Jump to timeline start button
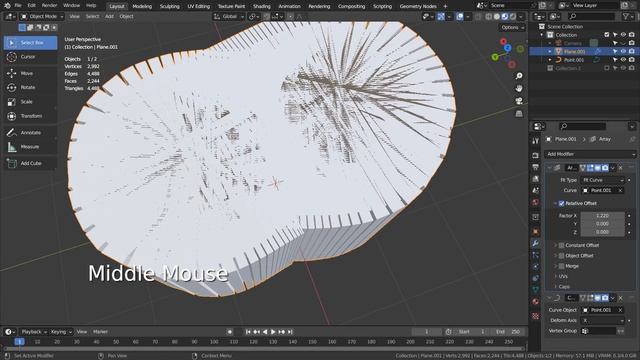 tap(248, 332)
